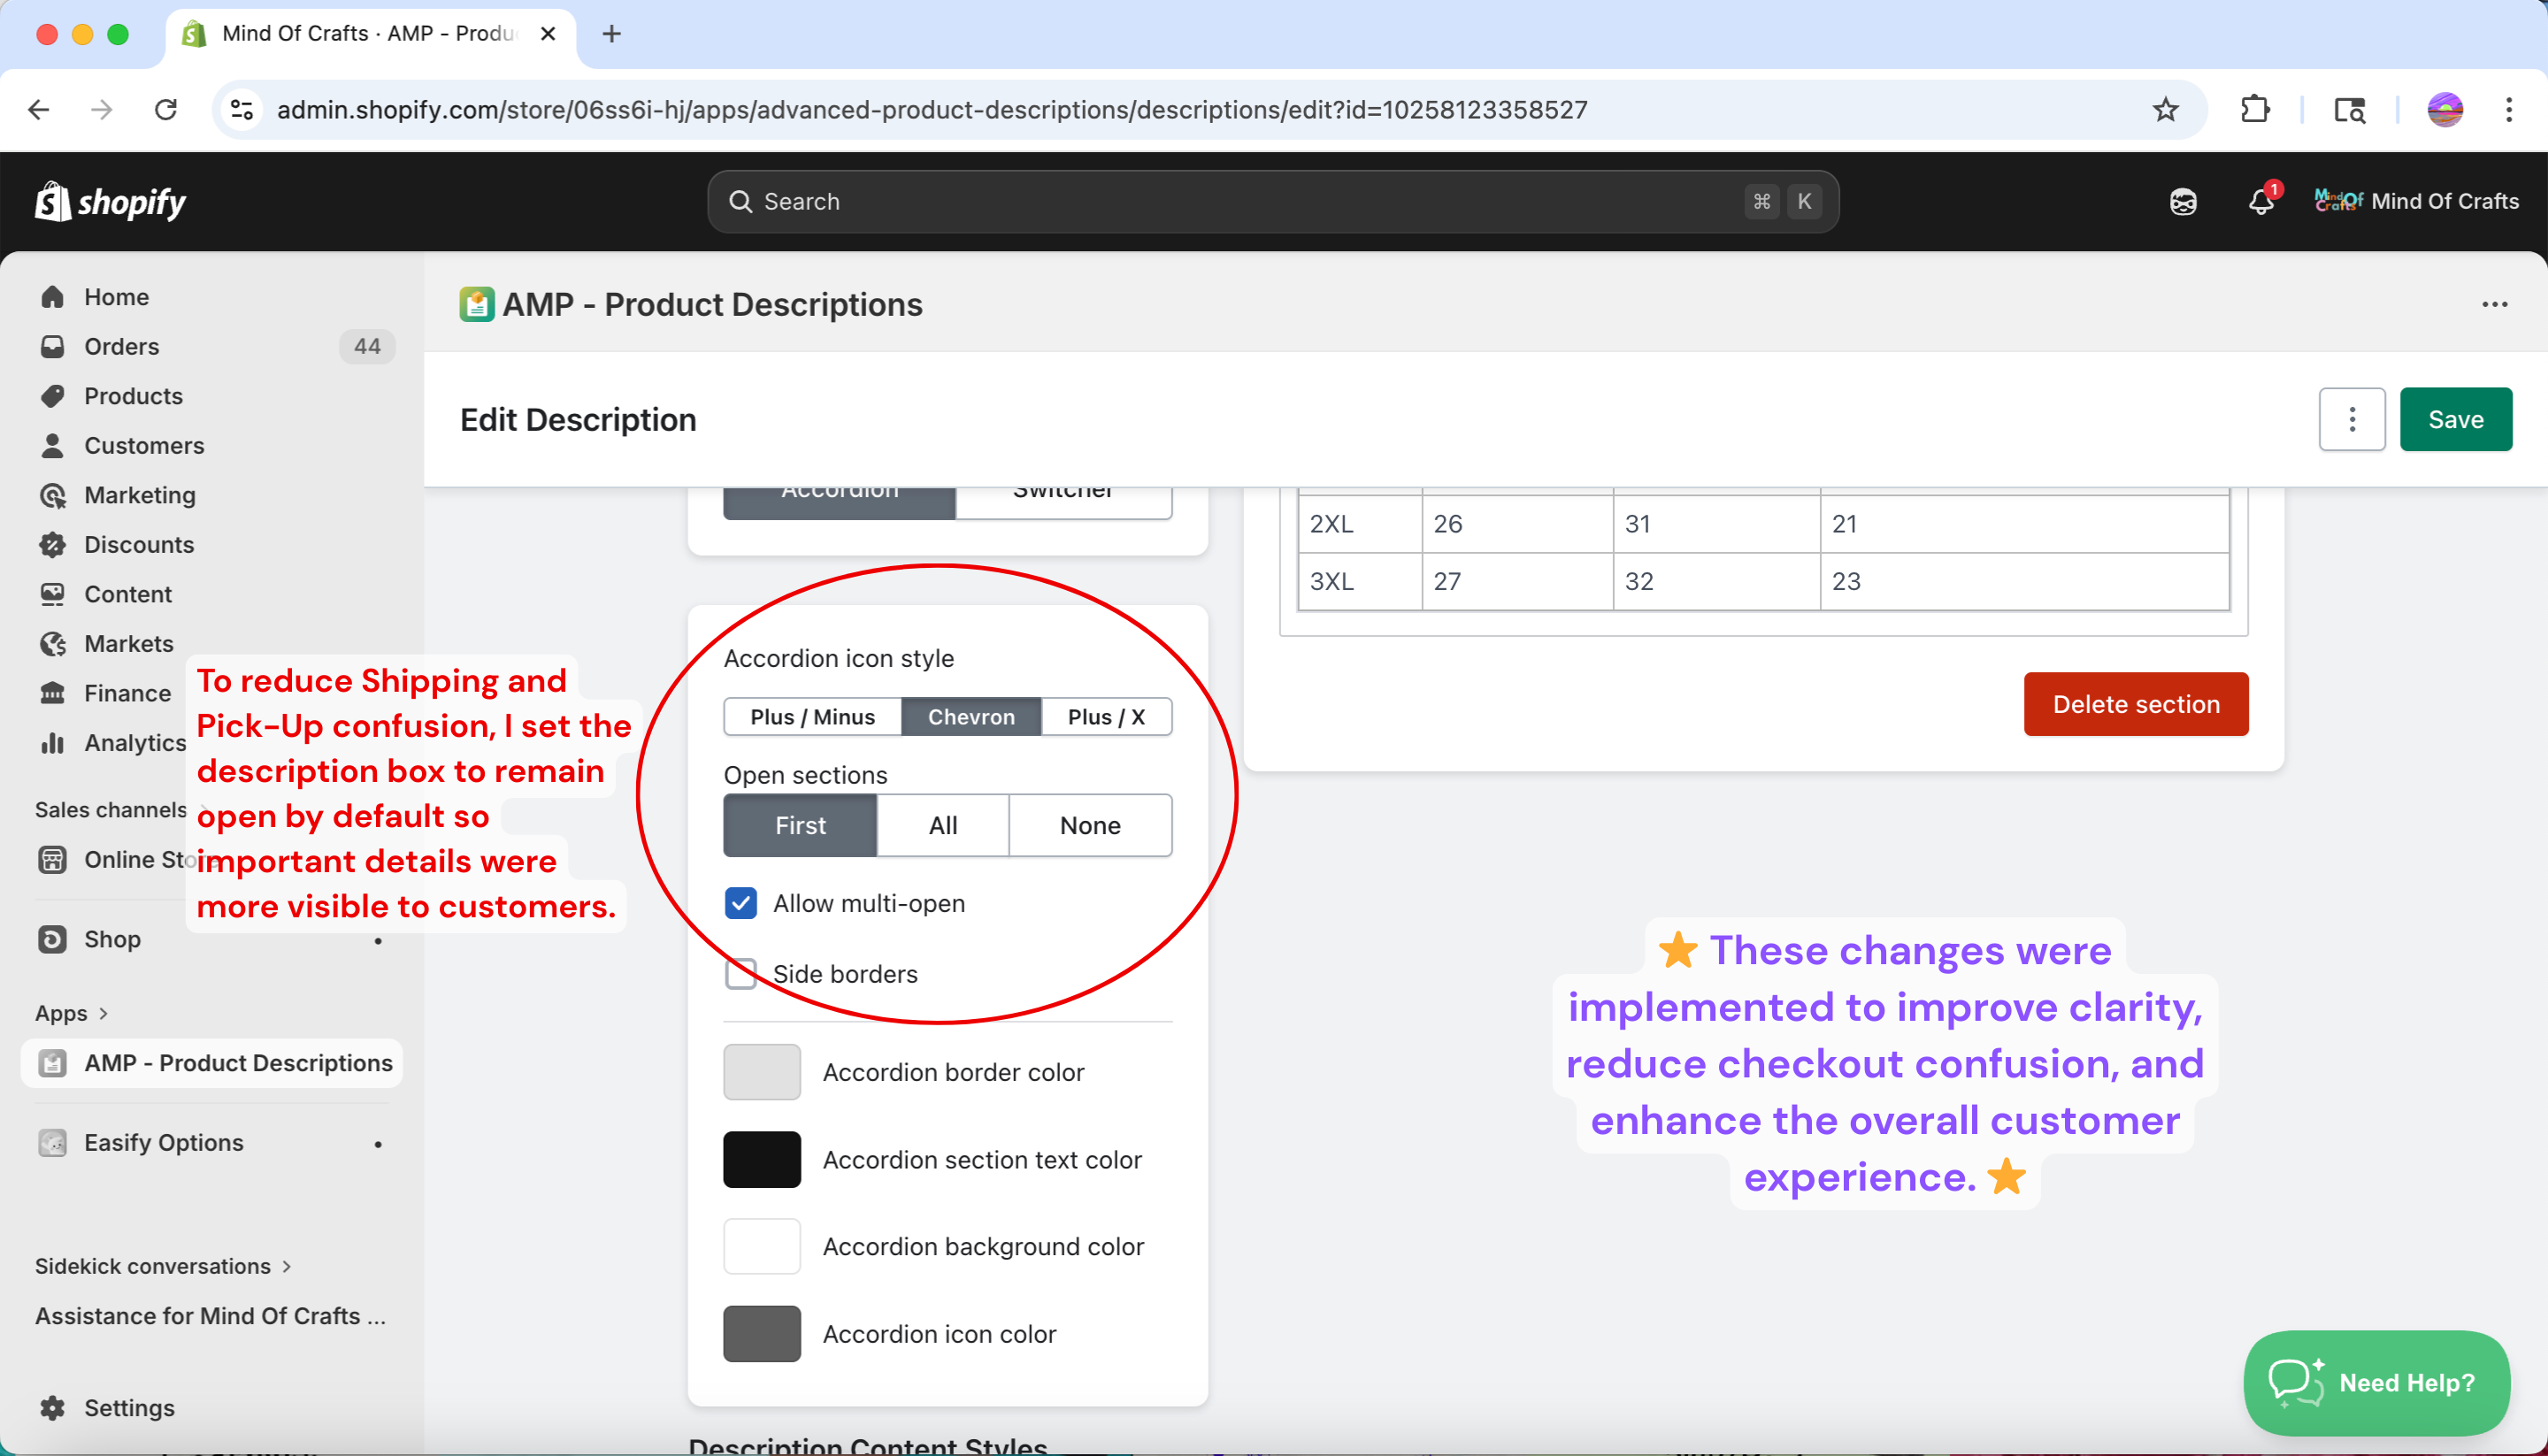
Task: Uncheck Allow multi-open checkbox
Action: (741, 903)
